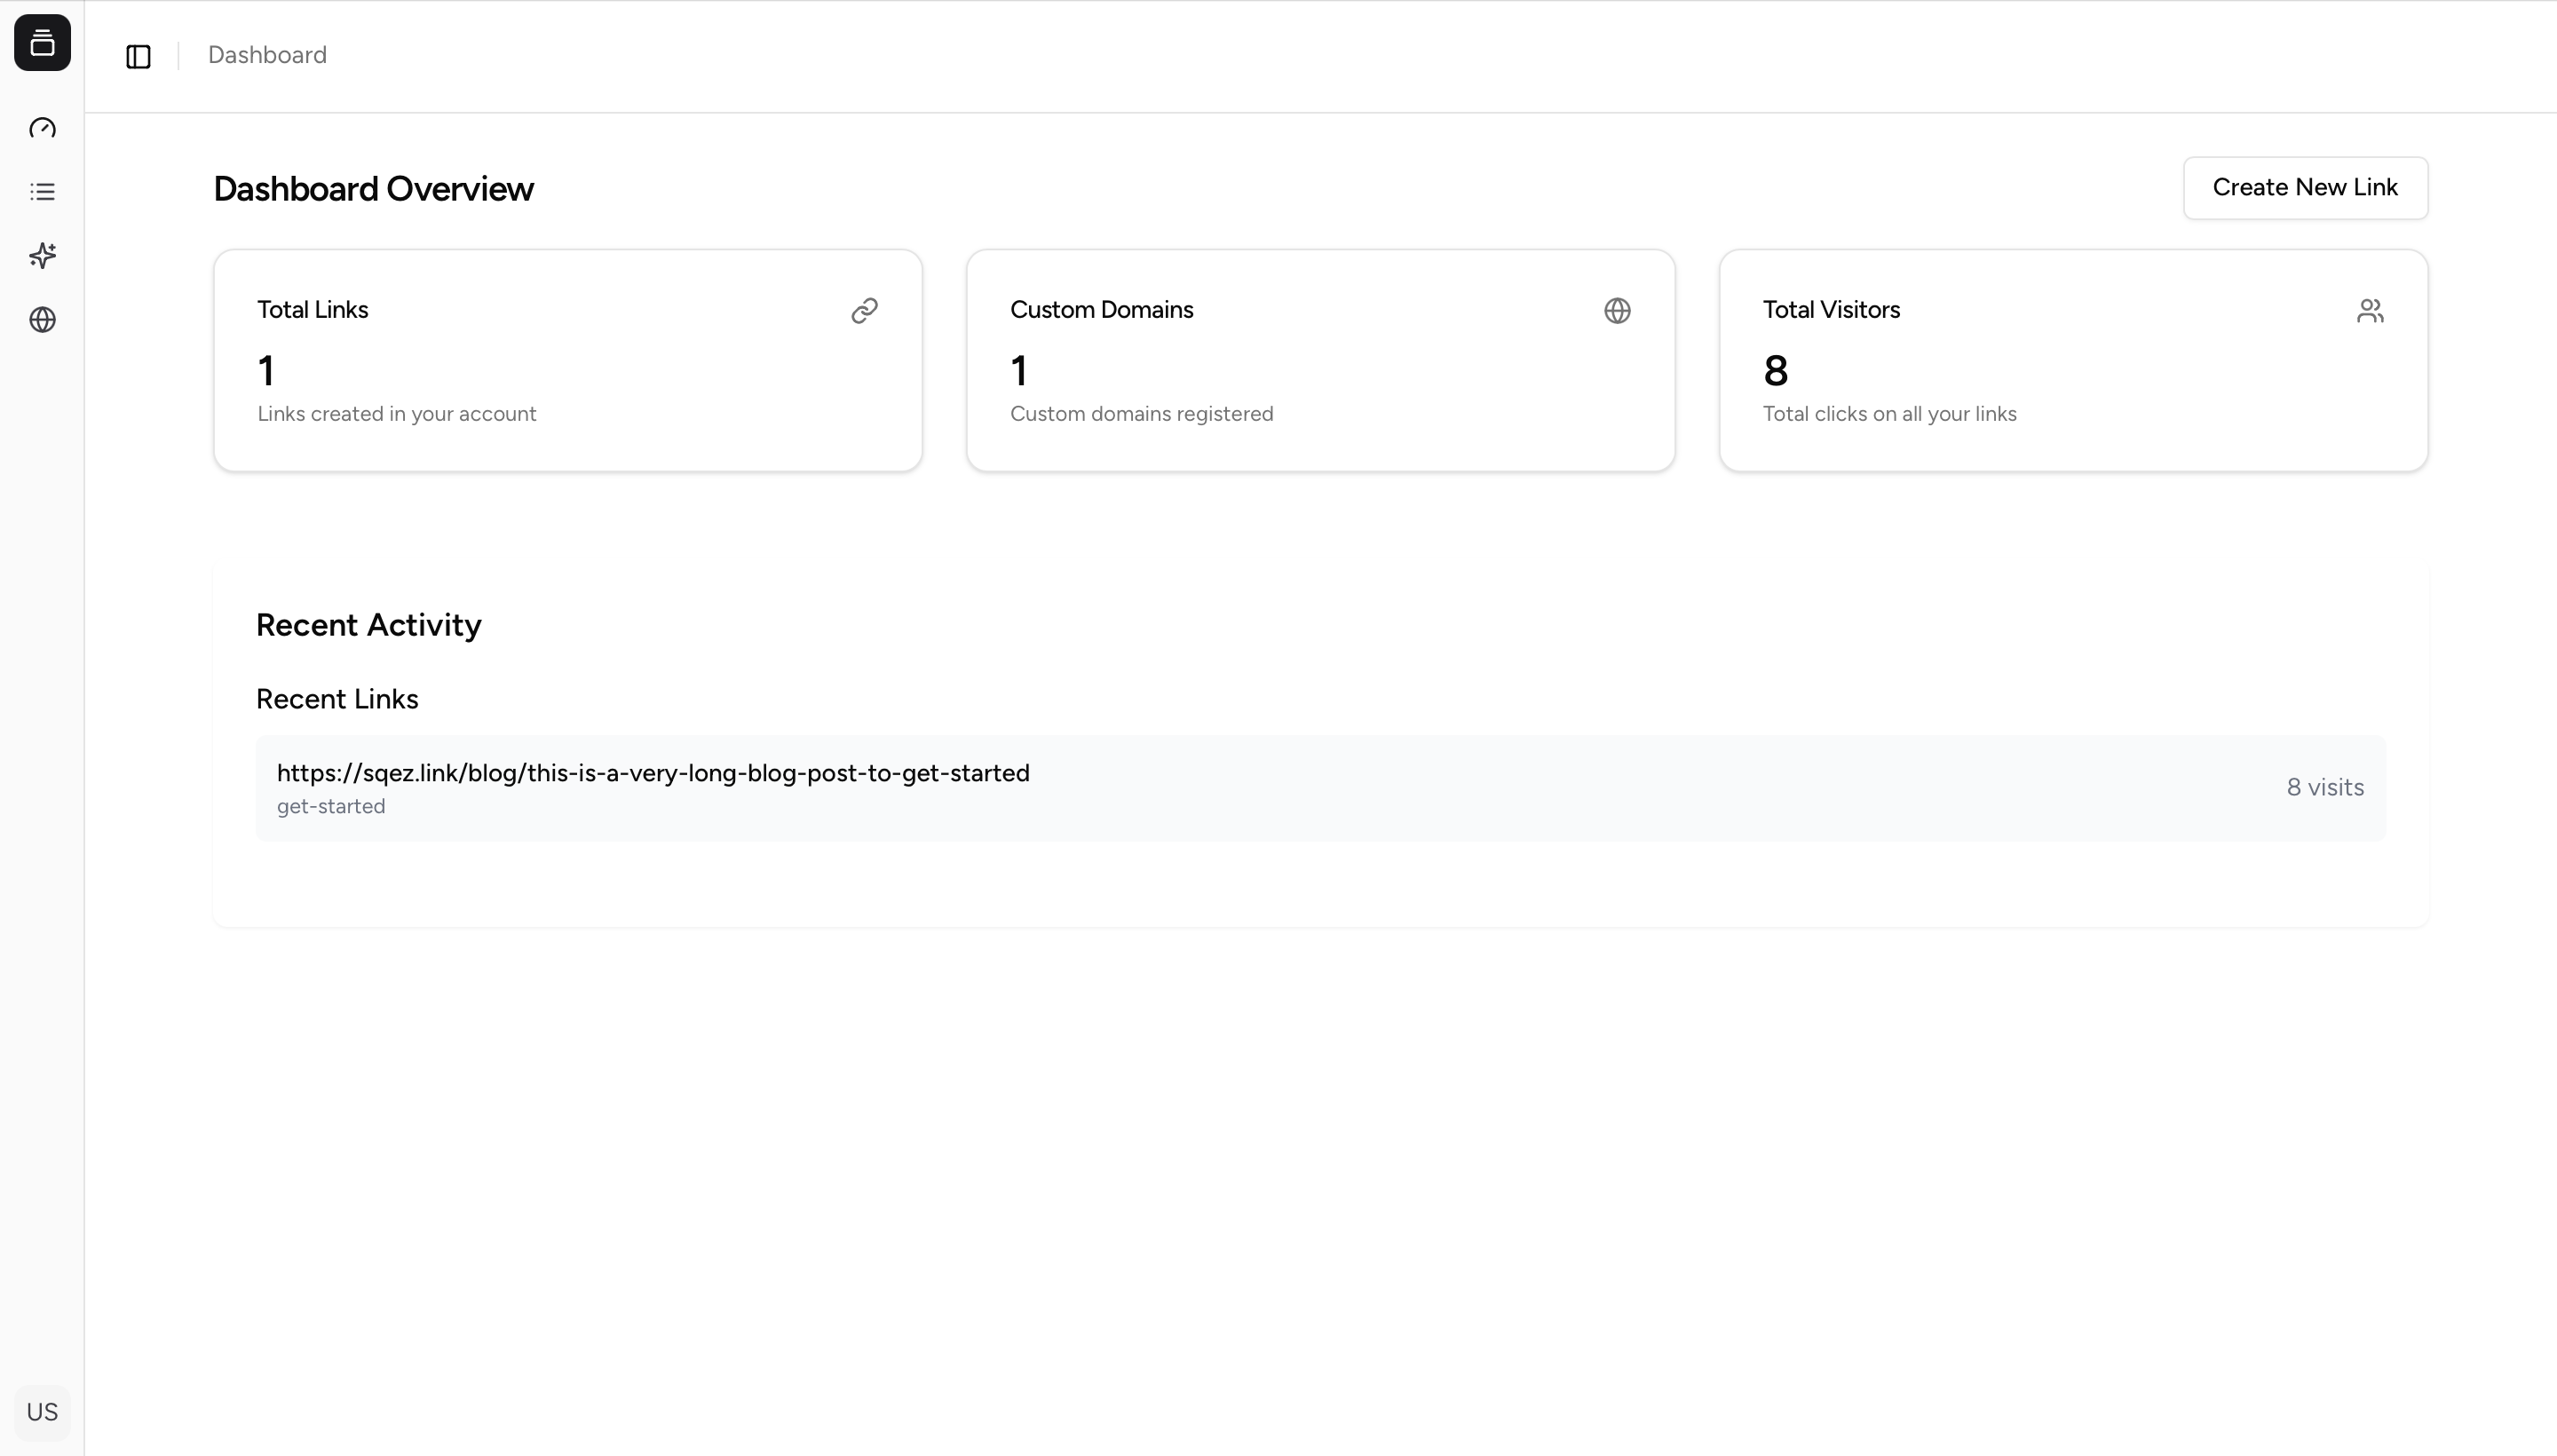Open the dashboard gauge icon in sidebar

42,128
